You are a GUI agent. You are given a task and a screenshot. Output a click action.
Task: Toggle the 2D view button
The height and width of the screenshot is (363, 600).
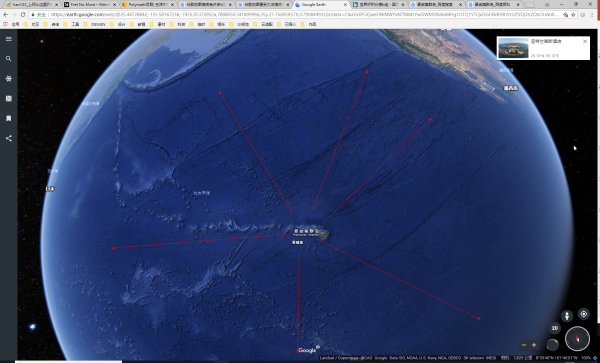click(x=555, y=328)
